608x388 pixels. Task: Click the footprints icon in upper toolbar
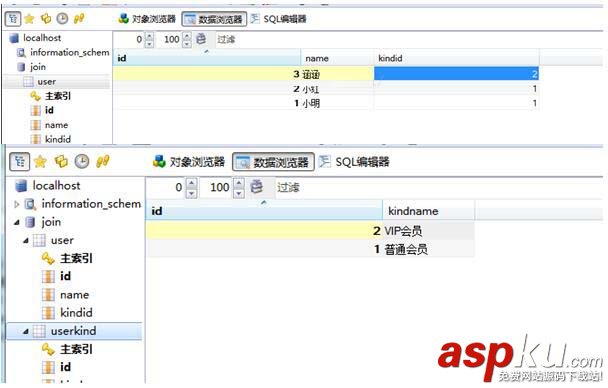[x=79, y=18]
